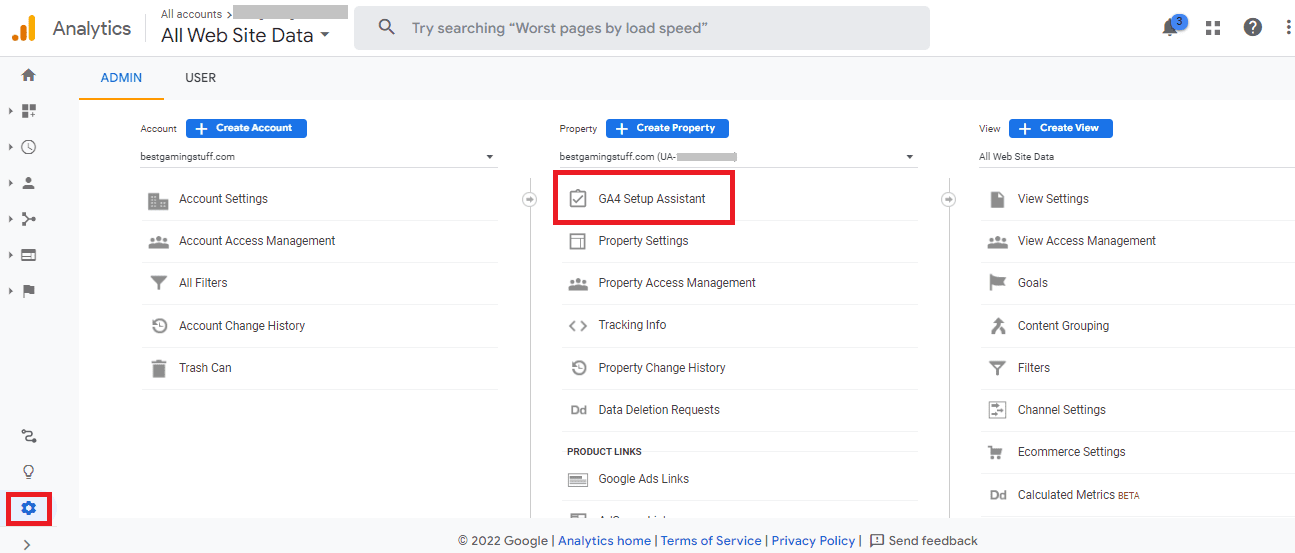Screen dimensions: 1295x553
Task: Open Acquisition branching icon in sidebar
Action: pos(28,219)
